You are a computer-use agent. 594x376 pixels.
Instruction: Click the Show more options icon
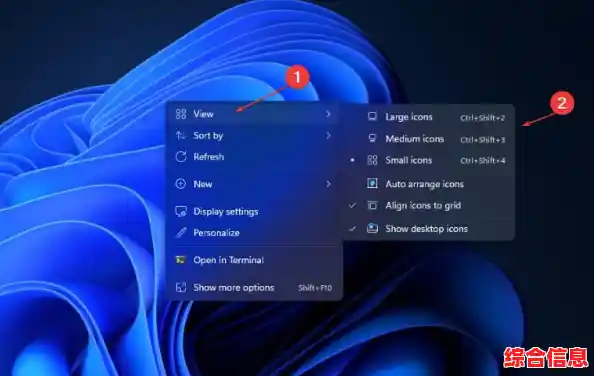coord(181,287)
